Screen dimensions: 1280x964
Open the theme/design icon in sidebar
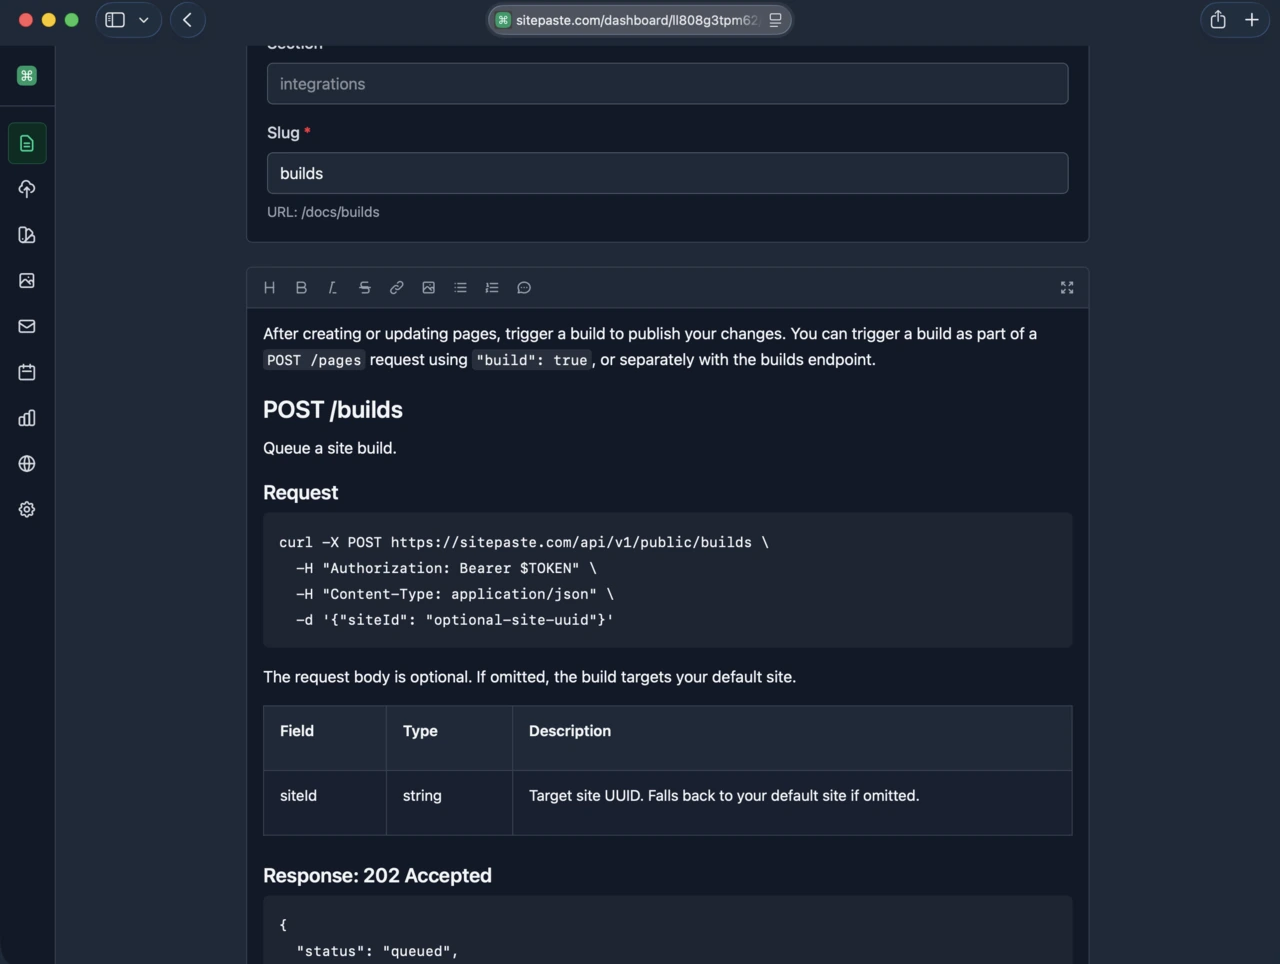click(27, 235)
